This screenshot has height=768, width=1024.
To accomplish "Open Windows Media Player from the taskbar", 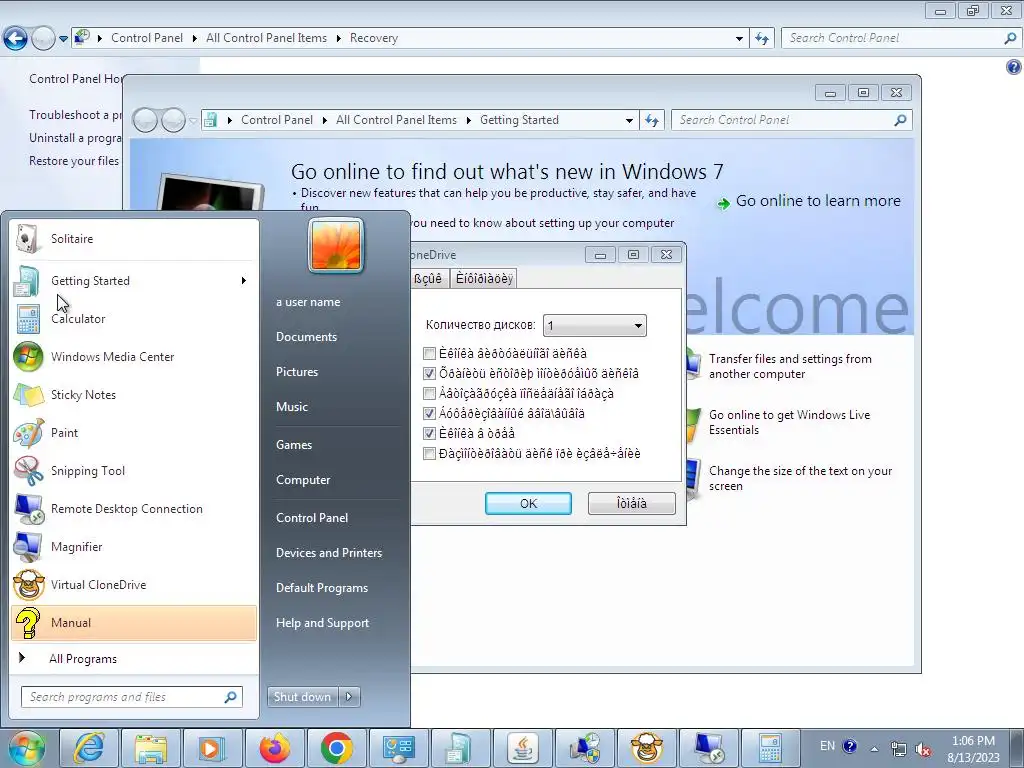I will (x=212, y=748).
